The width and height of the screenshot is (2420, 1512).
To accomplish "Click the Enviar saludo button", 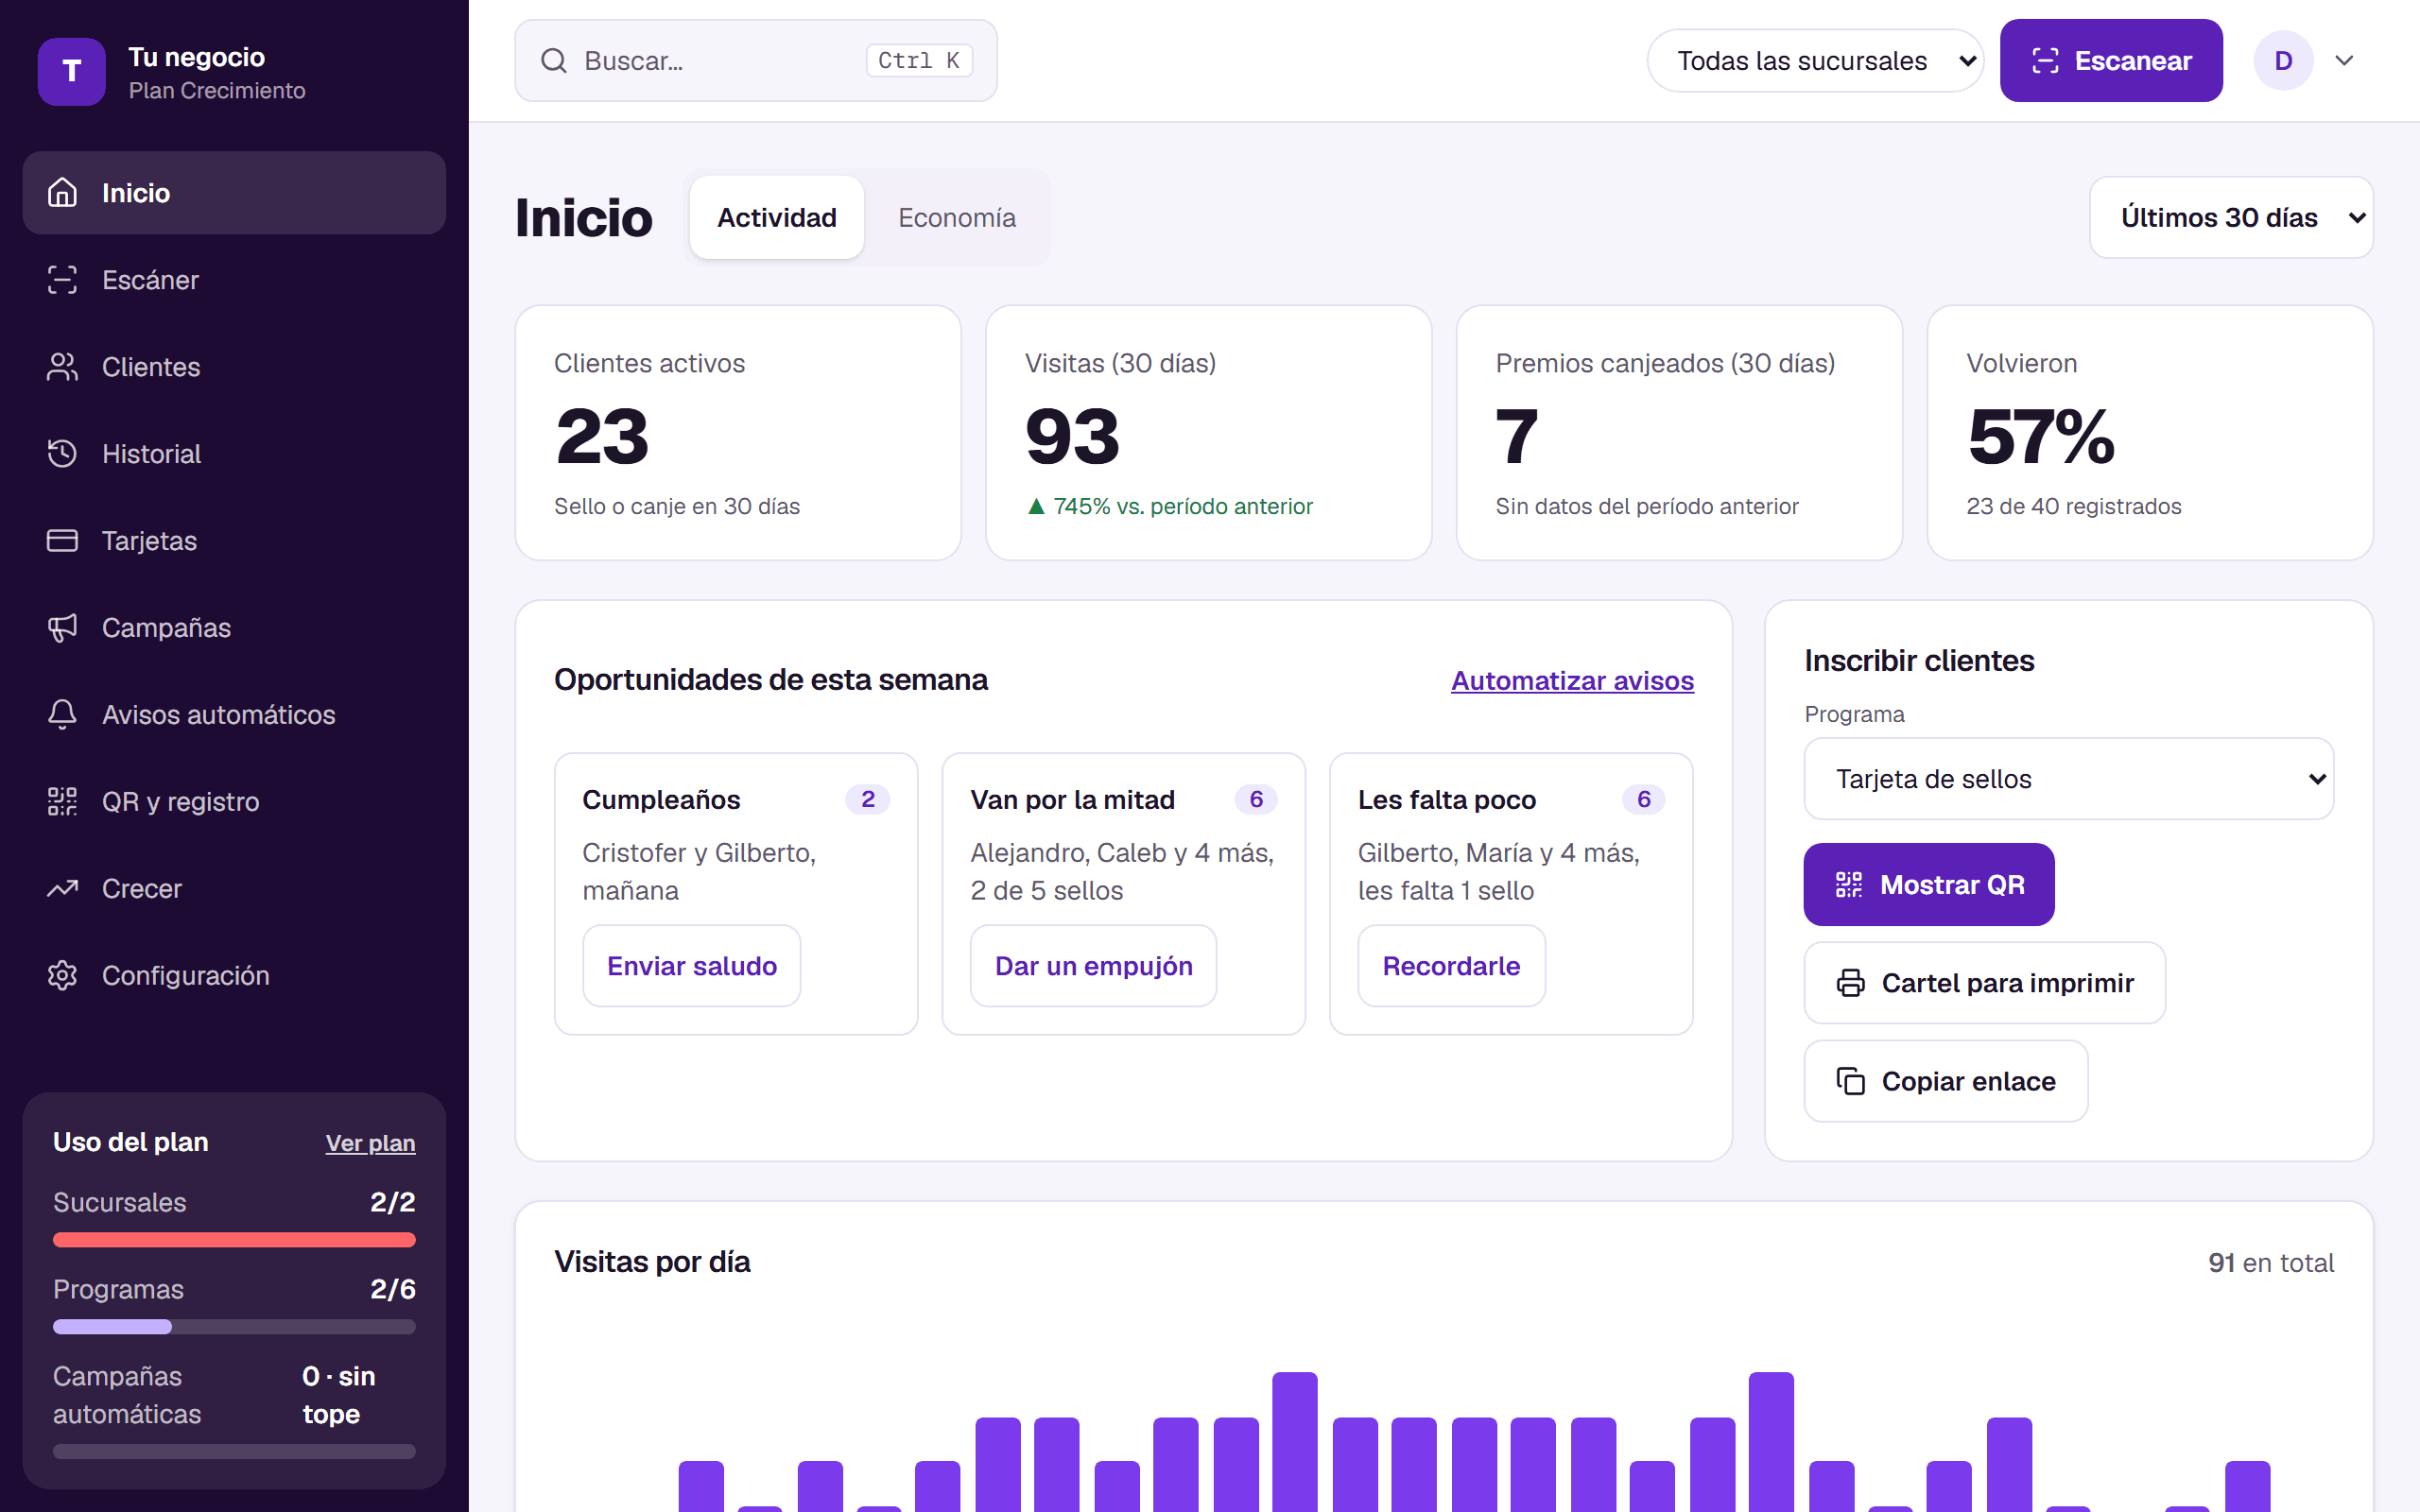I will (x=692, y=965).
